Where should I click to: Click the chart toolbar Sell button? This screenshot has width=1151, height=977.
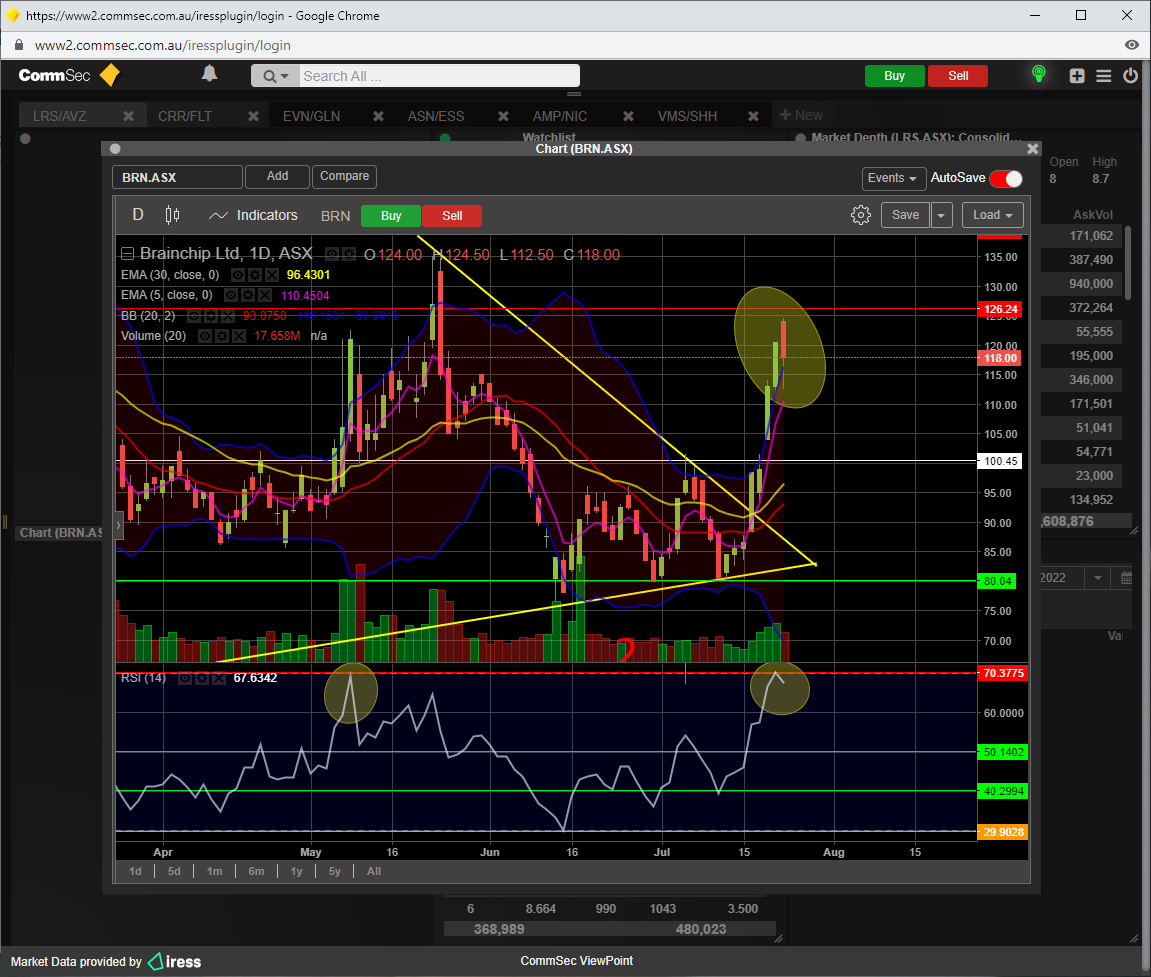tap(452, 216)
